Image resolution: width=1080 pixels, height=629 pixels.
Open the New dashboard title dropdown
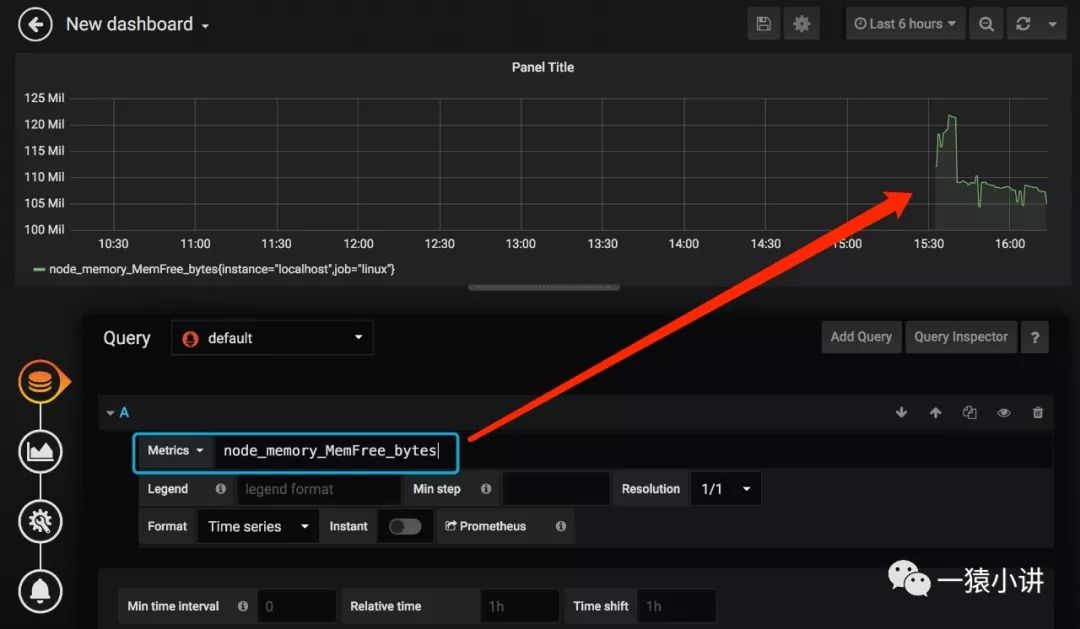[137, 25]
